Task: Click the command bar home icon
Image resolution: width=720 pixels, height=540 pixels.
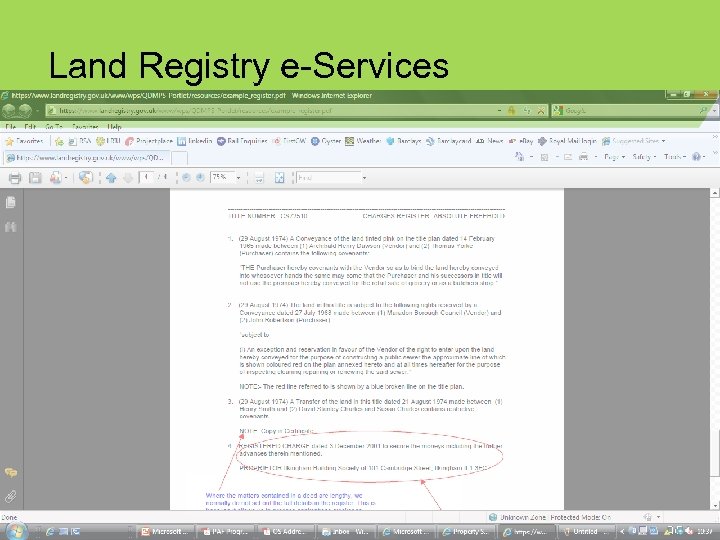Action: [520, 157]
